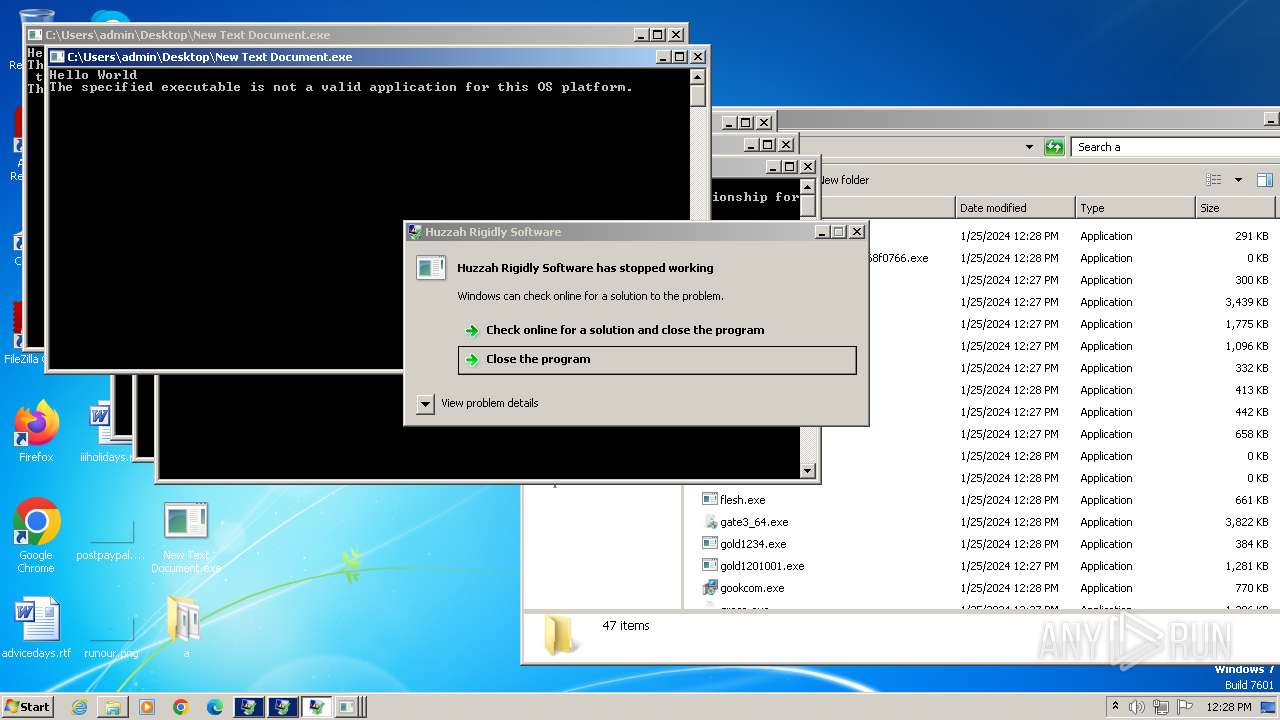This screenshot has width=1280, height=720.
Task: Click the 1,281 KB size cell
Action: [1246, 566]
